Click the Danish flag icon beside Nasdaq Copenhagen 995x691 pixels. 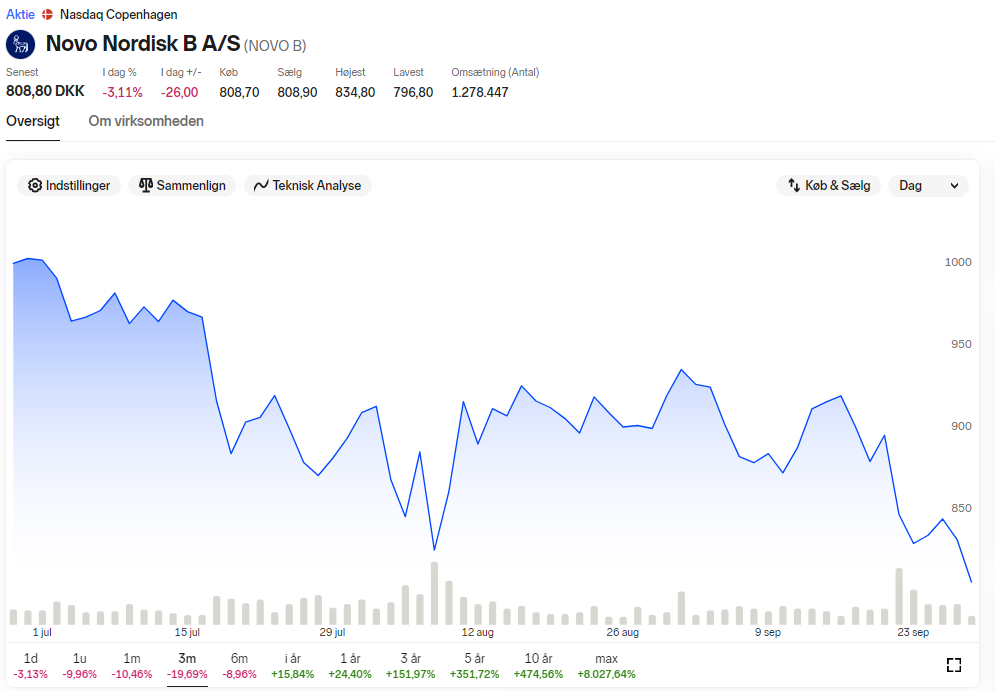point(47,15)
